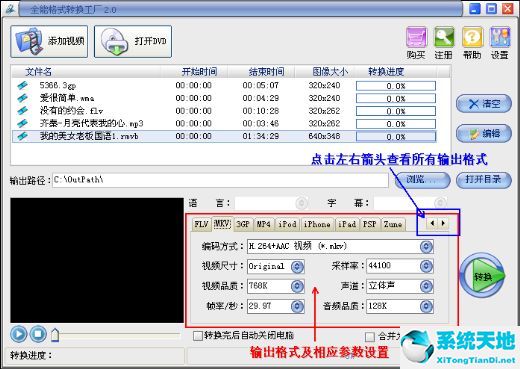
Task: Open the 编码方式 encoding dropdown
Action: coord(426,247)
